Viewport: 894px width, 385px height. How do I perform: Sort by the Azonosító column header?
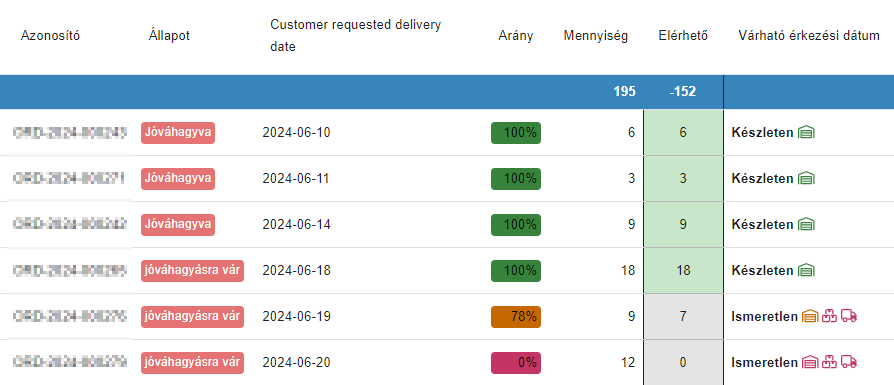click(50, 36)
